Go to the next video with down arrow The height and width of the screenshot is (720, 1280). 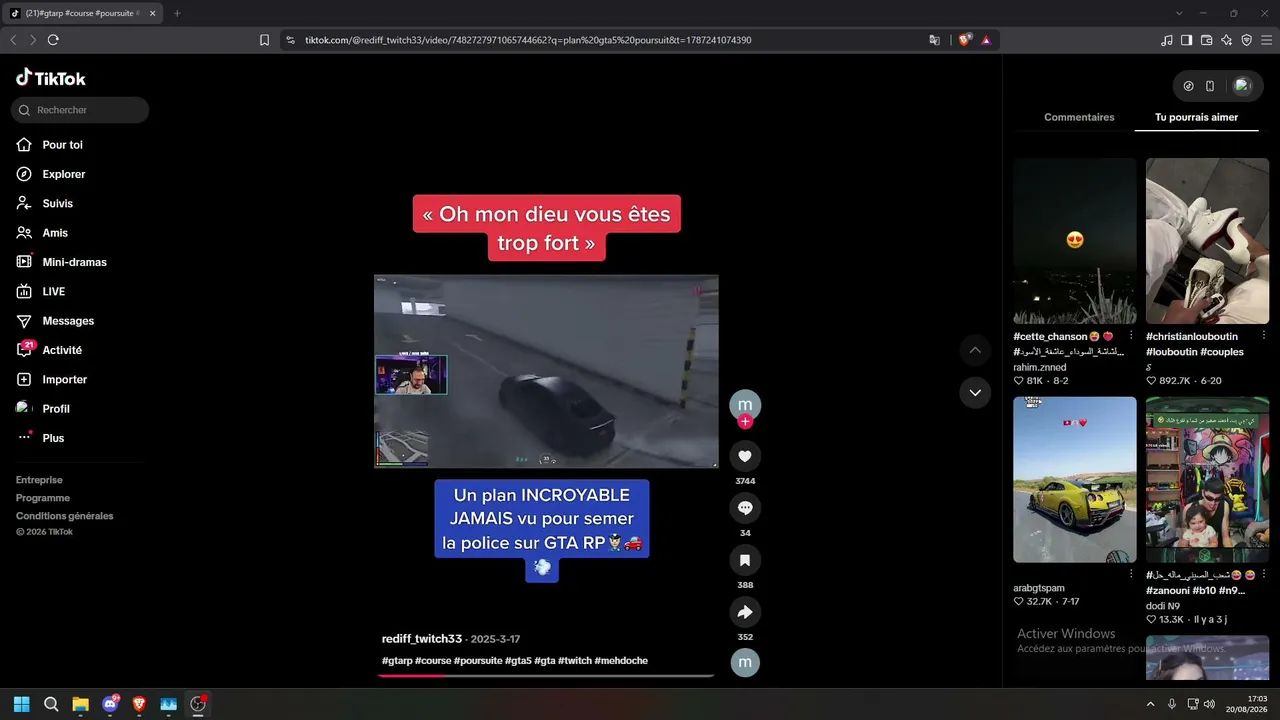975,392
